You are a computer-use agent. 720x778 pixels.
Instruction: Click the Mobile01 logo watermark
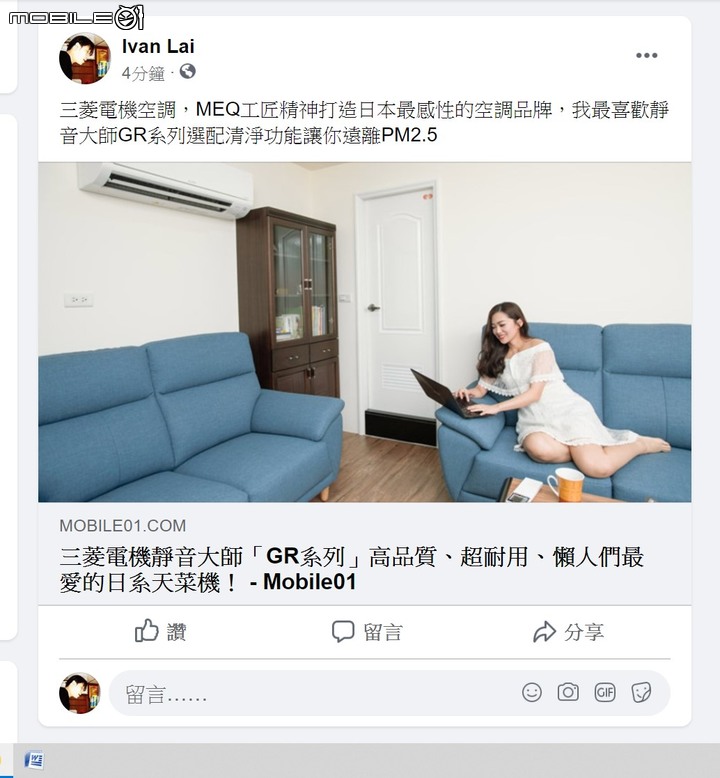coord(76,17)
